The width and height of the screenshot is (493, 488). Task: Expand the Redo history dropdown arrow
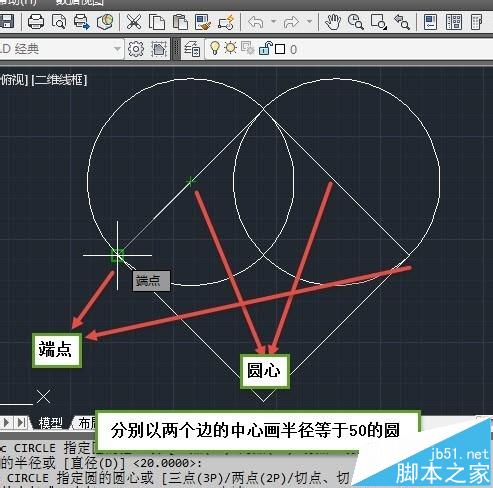click(x=310, y=22)
